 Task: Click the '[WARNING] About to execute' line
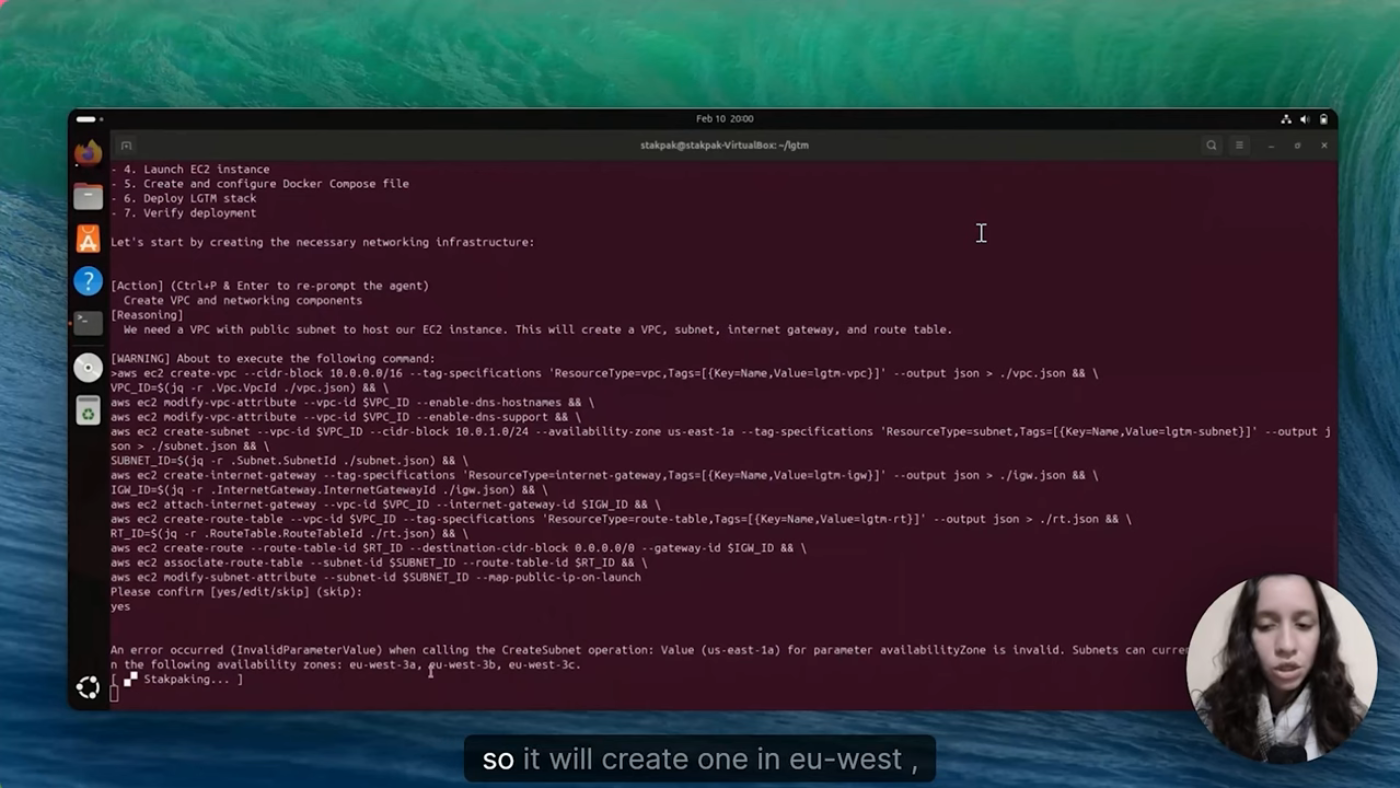click(x=273, y=359)
